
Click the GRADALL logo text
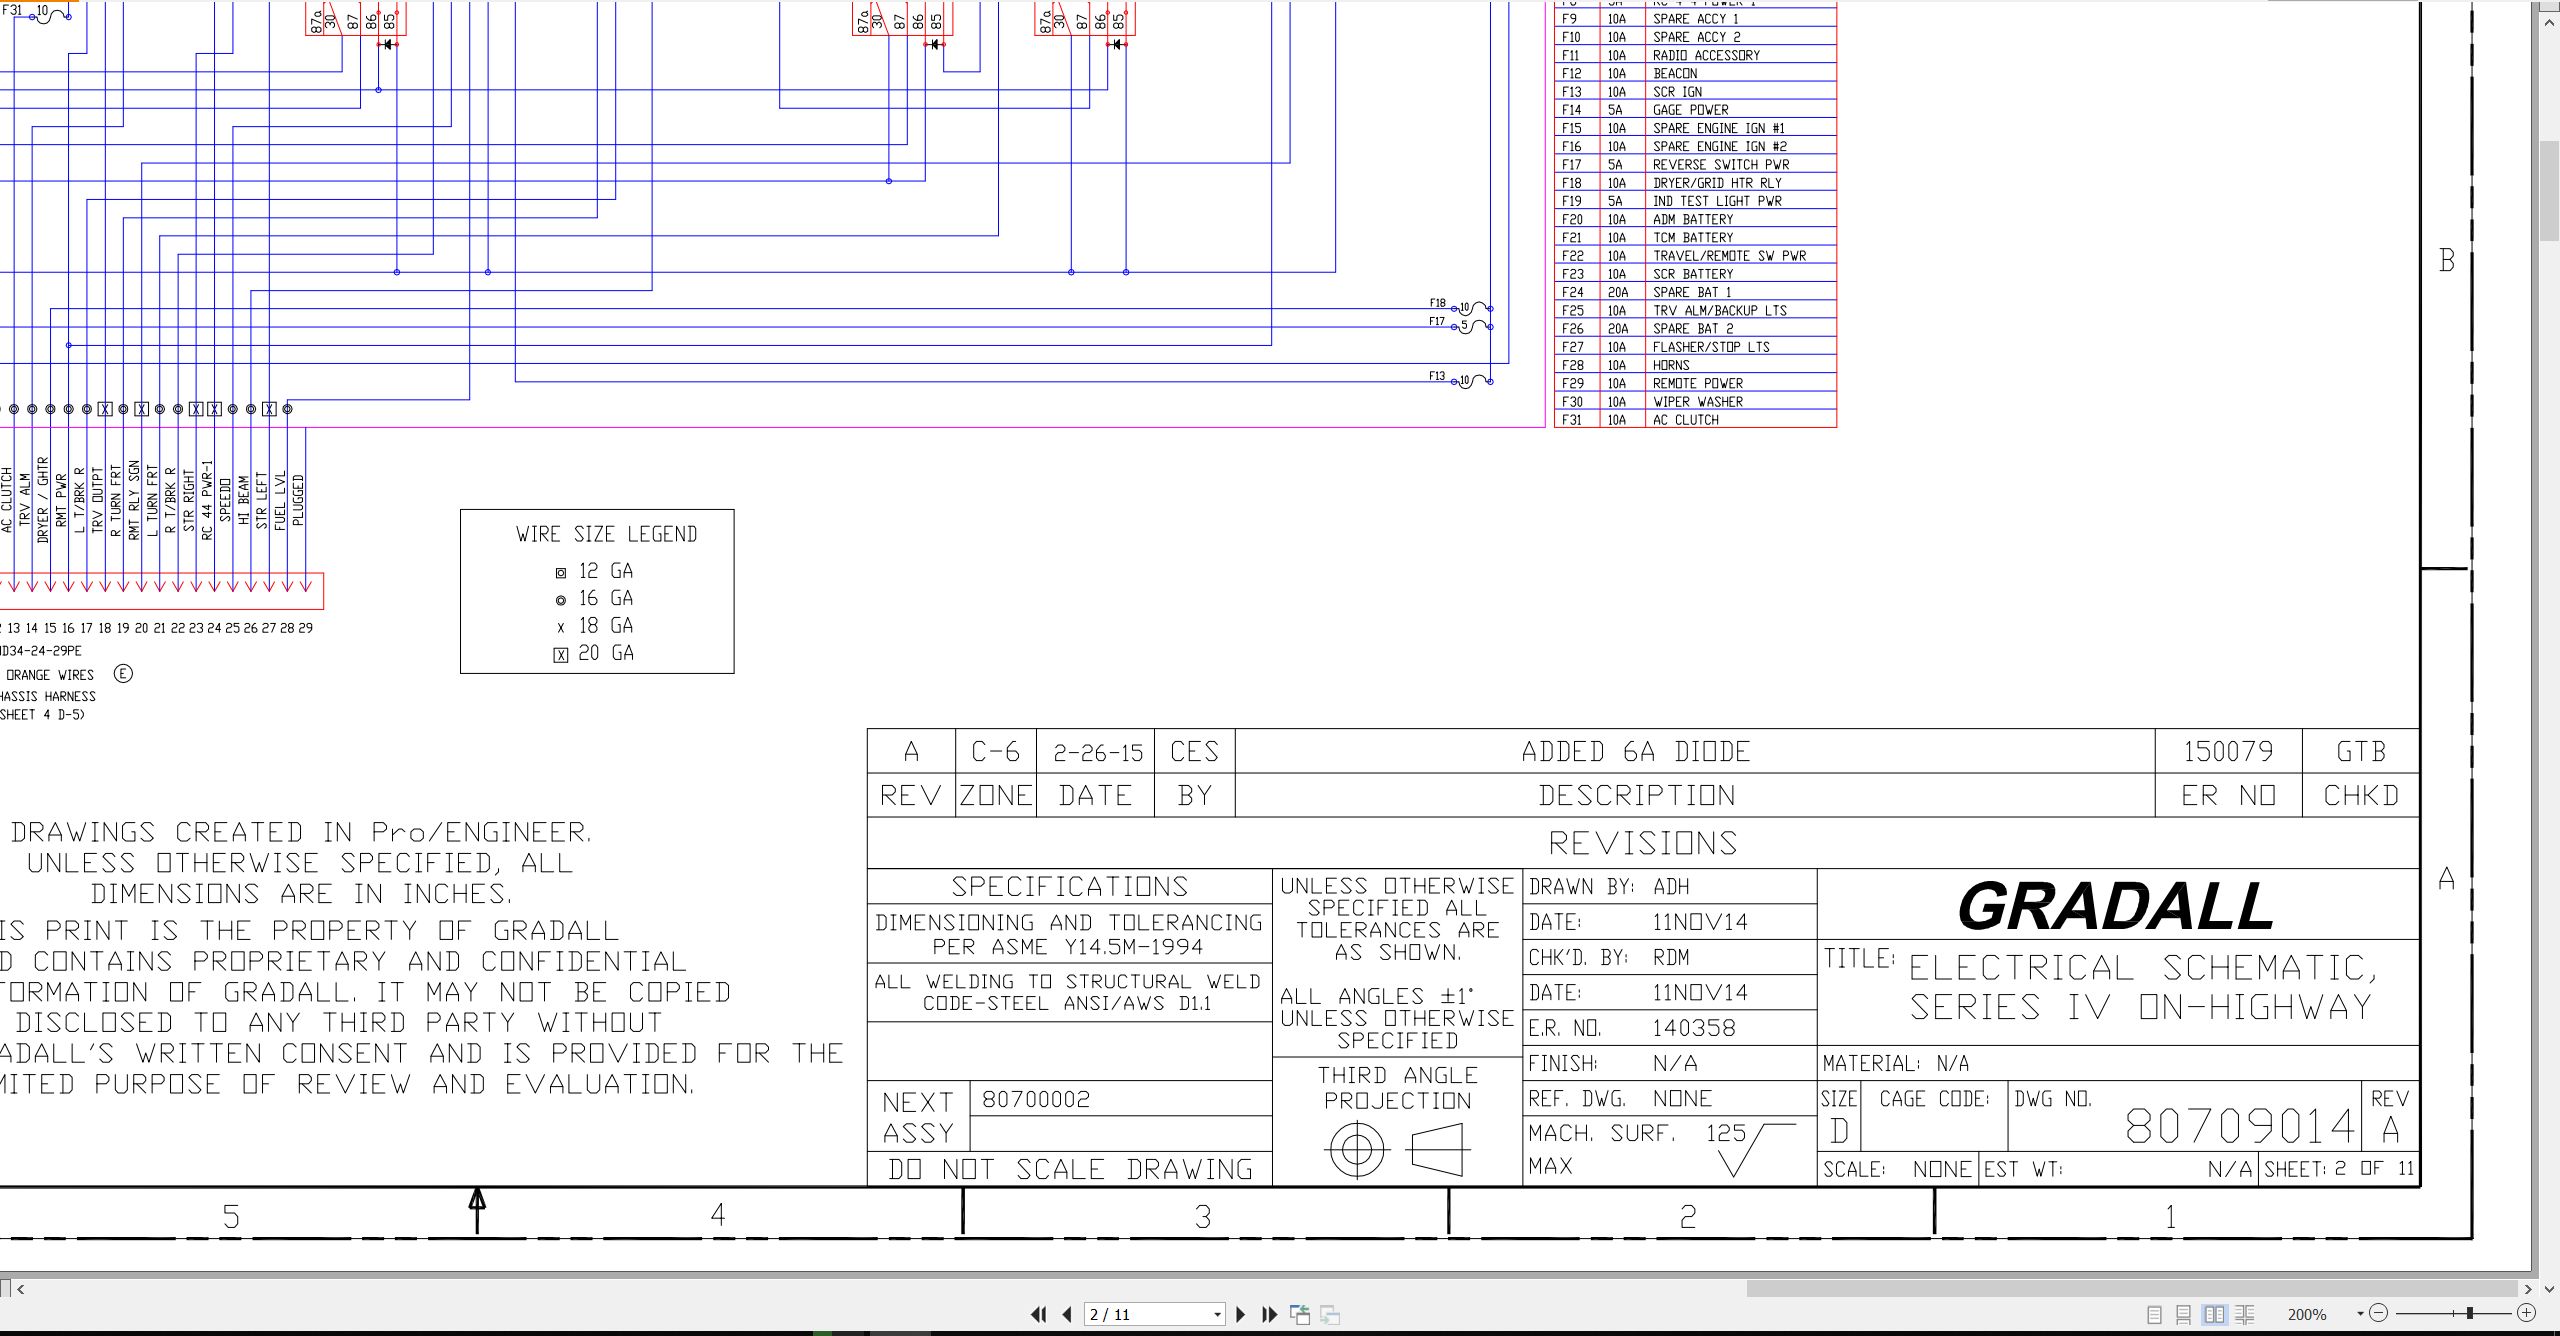coord(2116,906)
